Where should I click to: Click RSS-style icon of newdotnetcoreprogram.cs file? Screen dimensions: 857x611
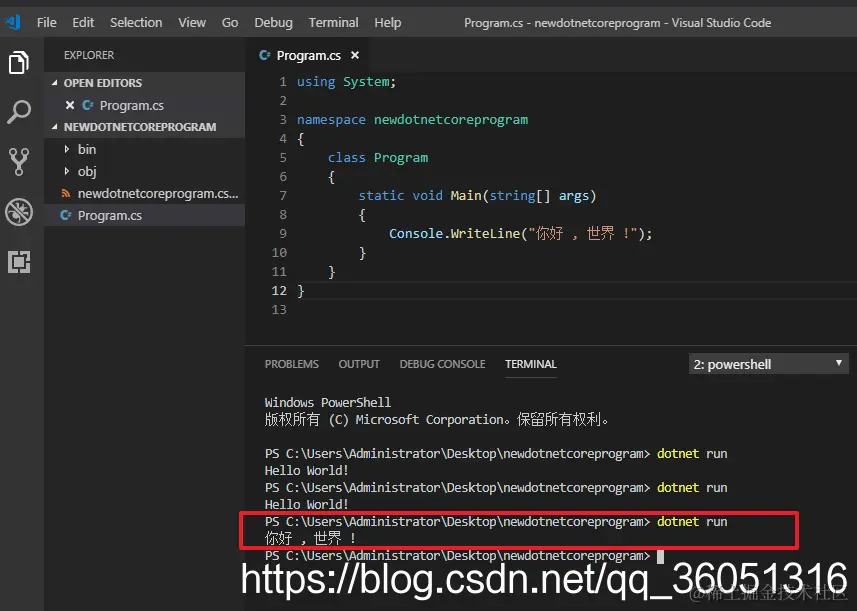pyautogui.click(x=66, y=193)
